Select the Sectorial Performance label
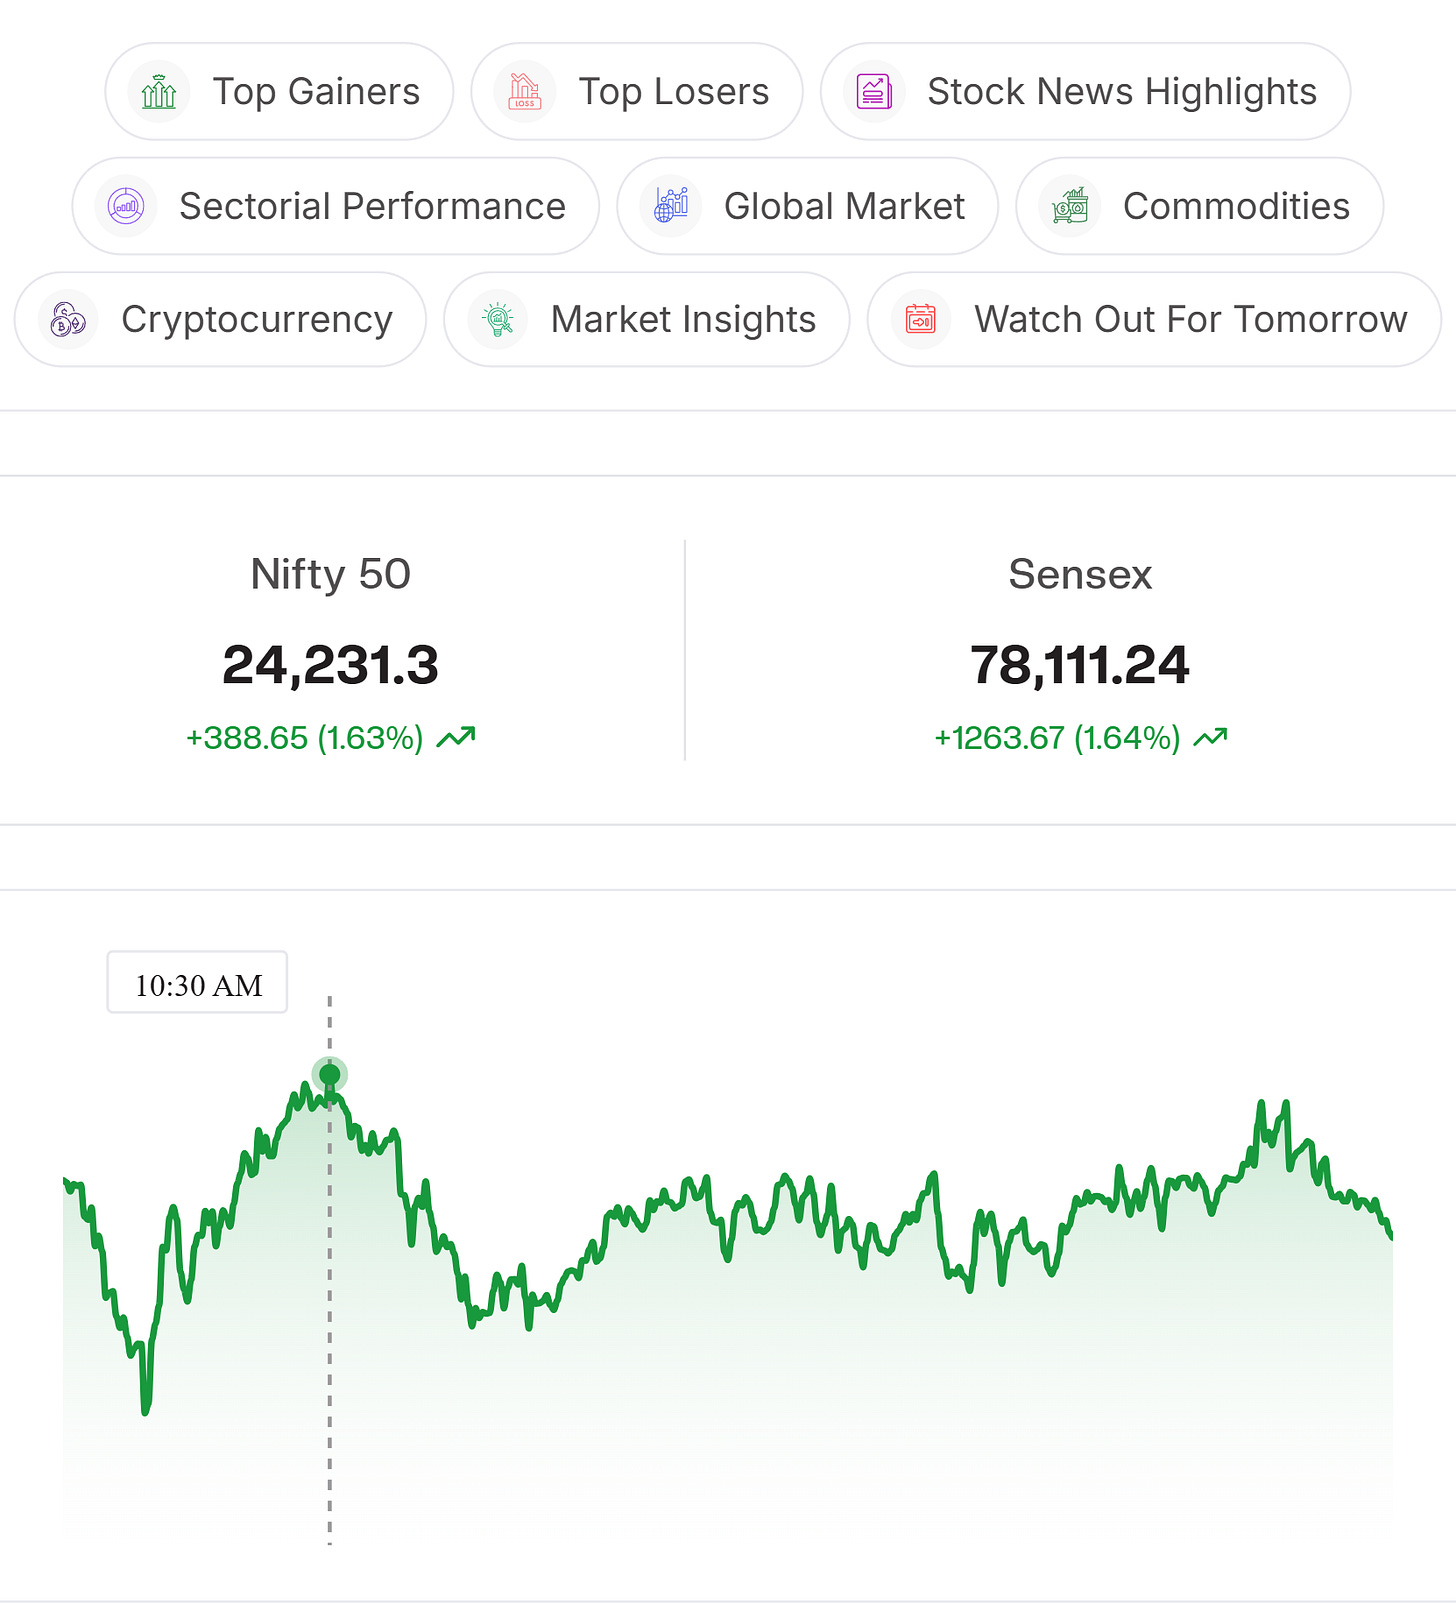This screenshot has width=1456, height=1603. click(x=372, y=206)
